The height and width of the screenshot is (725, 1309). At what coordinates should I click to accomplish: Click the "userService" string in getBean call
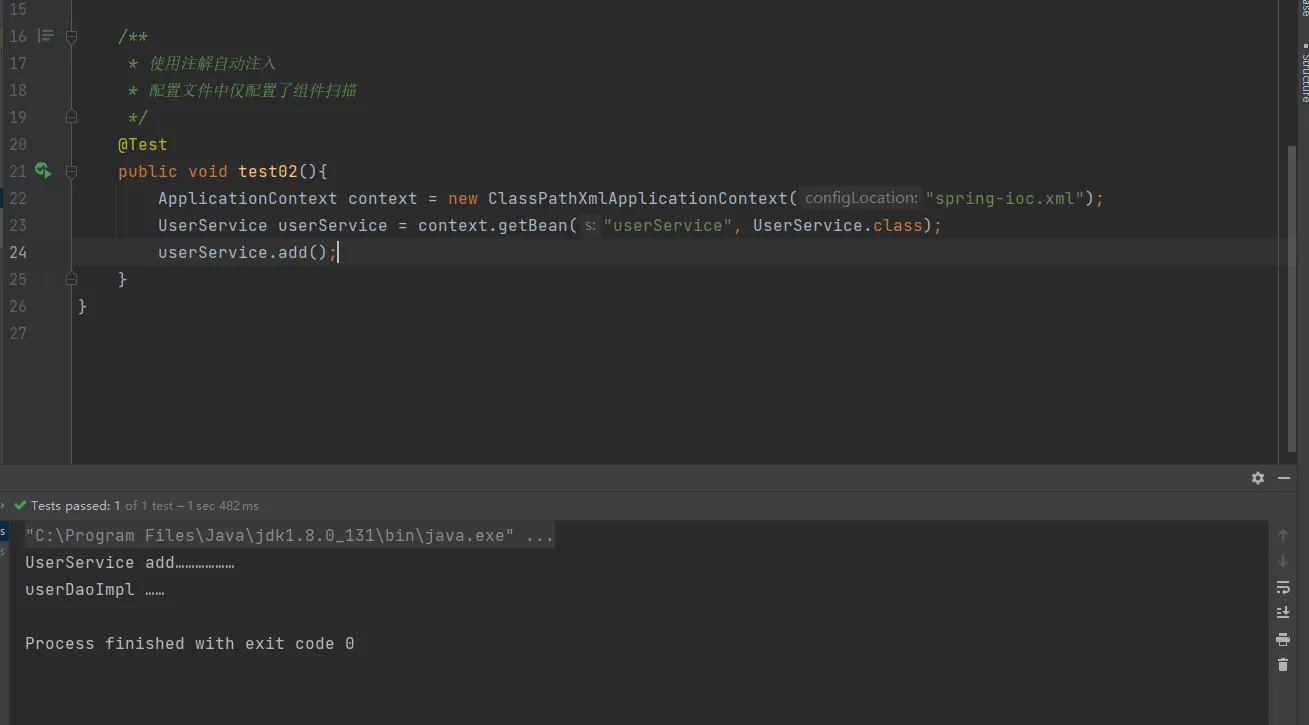click(x=668, y=225)
